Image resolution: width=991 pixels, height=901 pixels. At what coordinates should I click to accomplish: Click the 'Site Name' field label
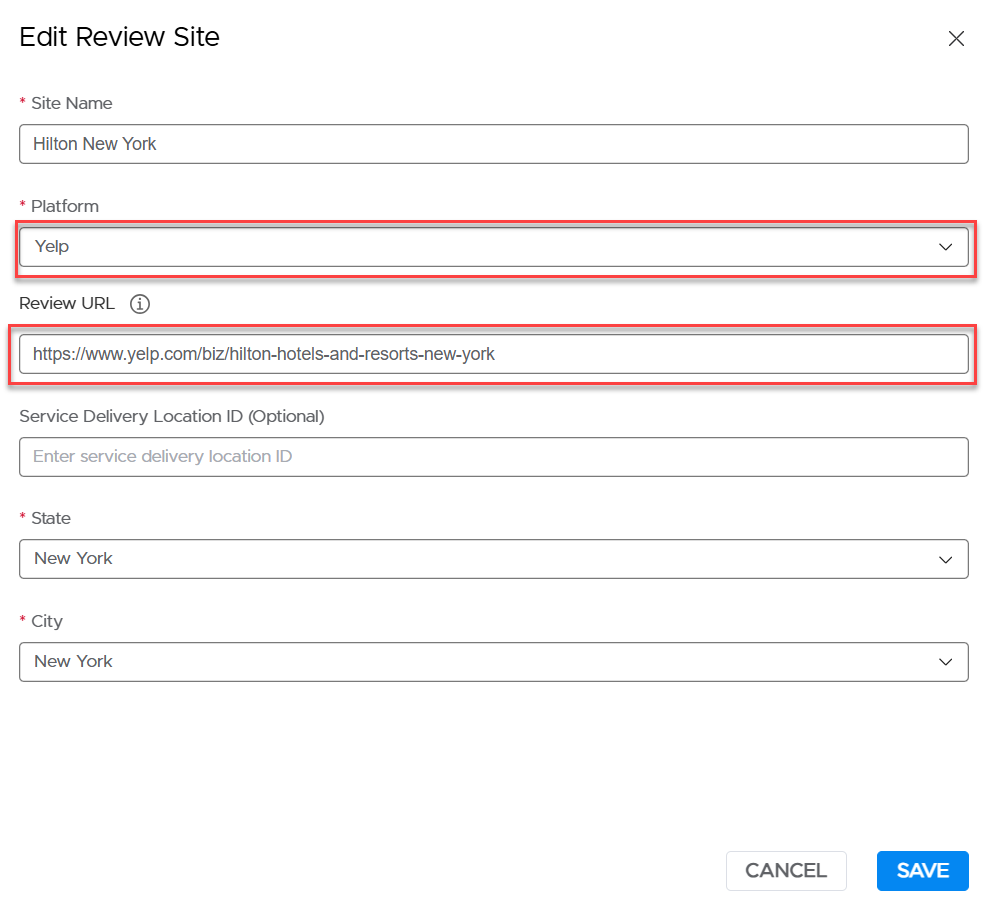[x=71, y=104]
